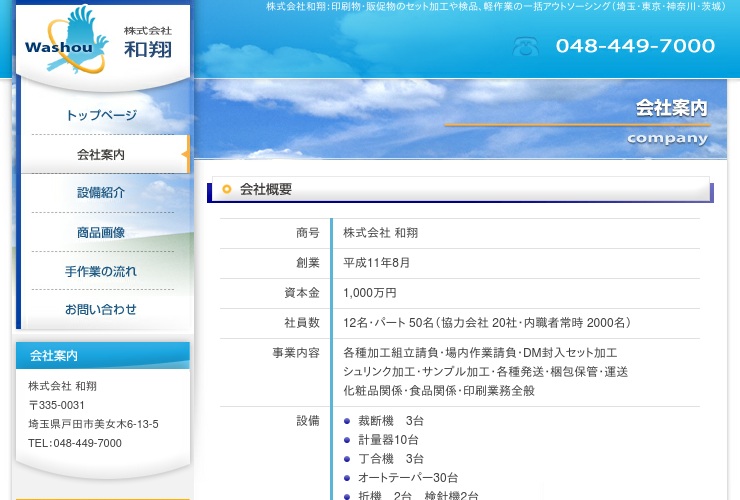Go to the 設備紹介 page

pyautogui.click(x=101, y=193)
